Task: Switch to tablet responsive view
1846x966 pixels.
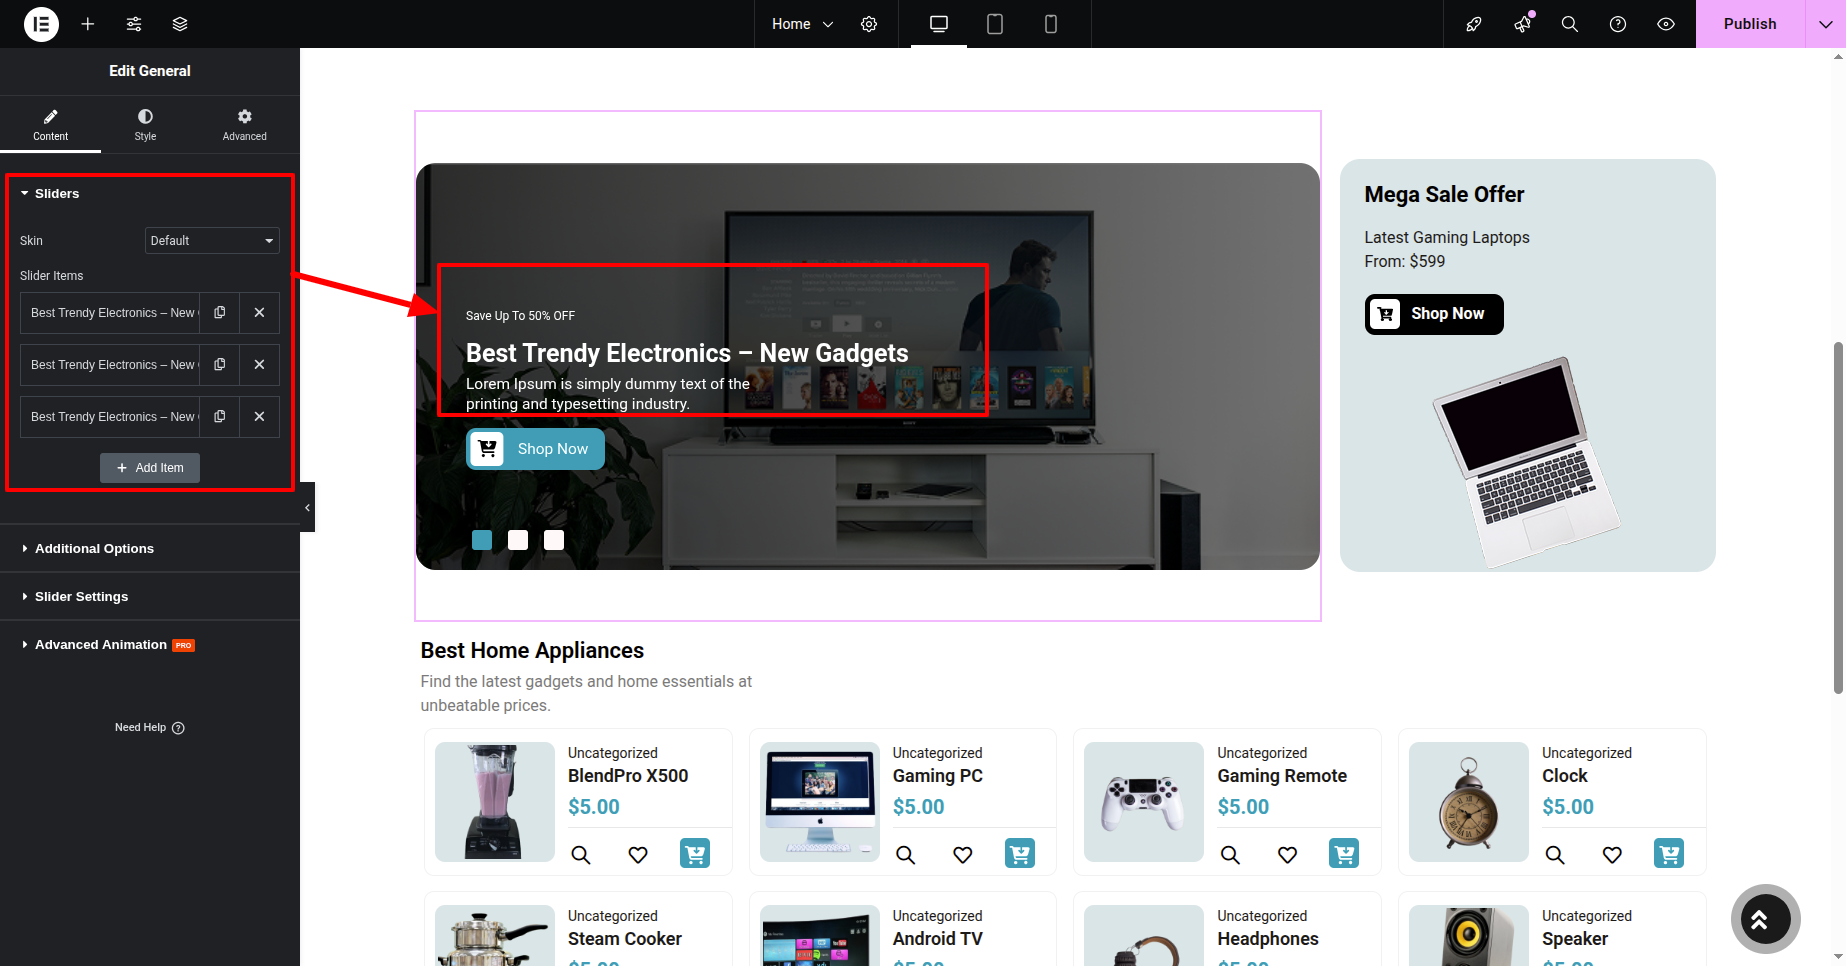Action: (x=995, y=24)
